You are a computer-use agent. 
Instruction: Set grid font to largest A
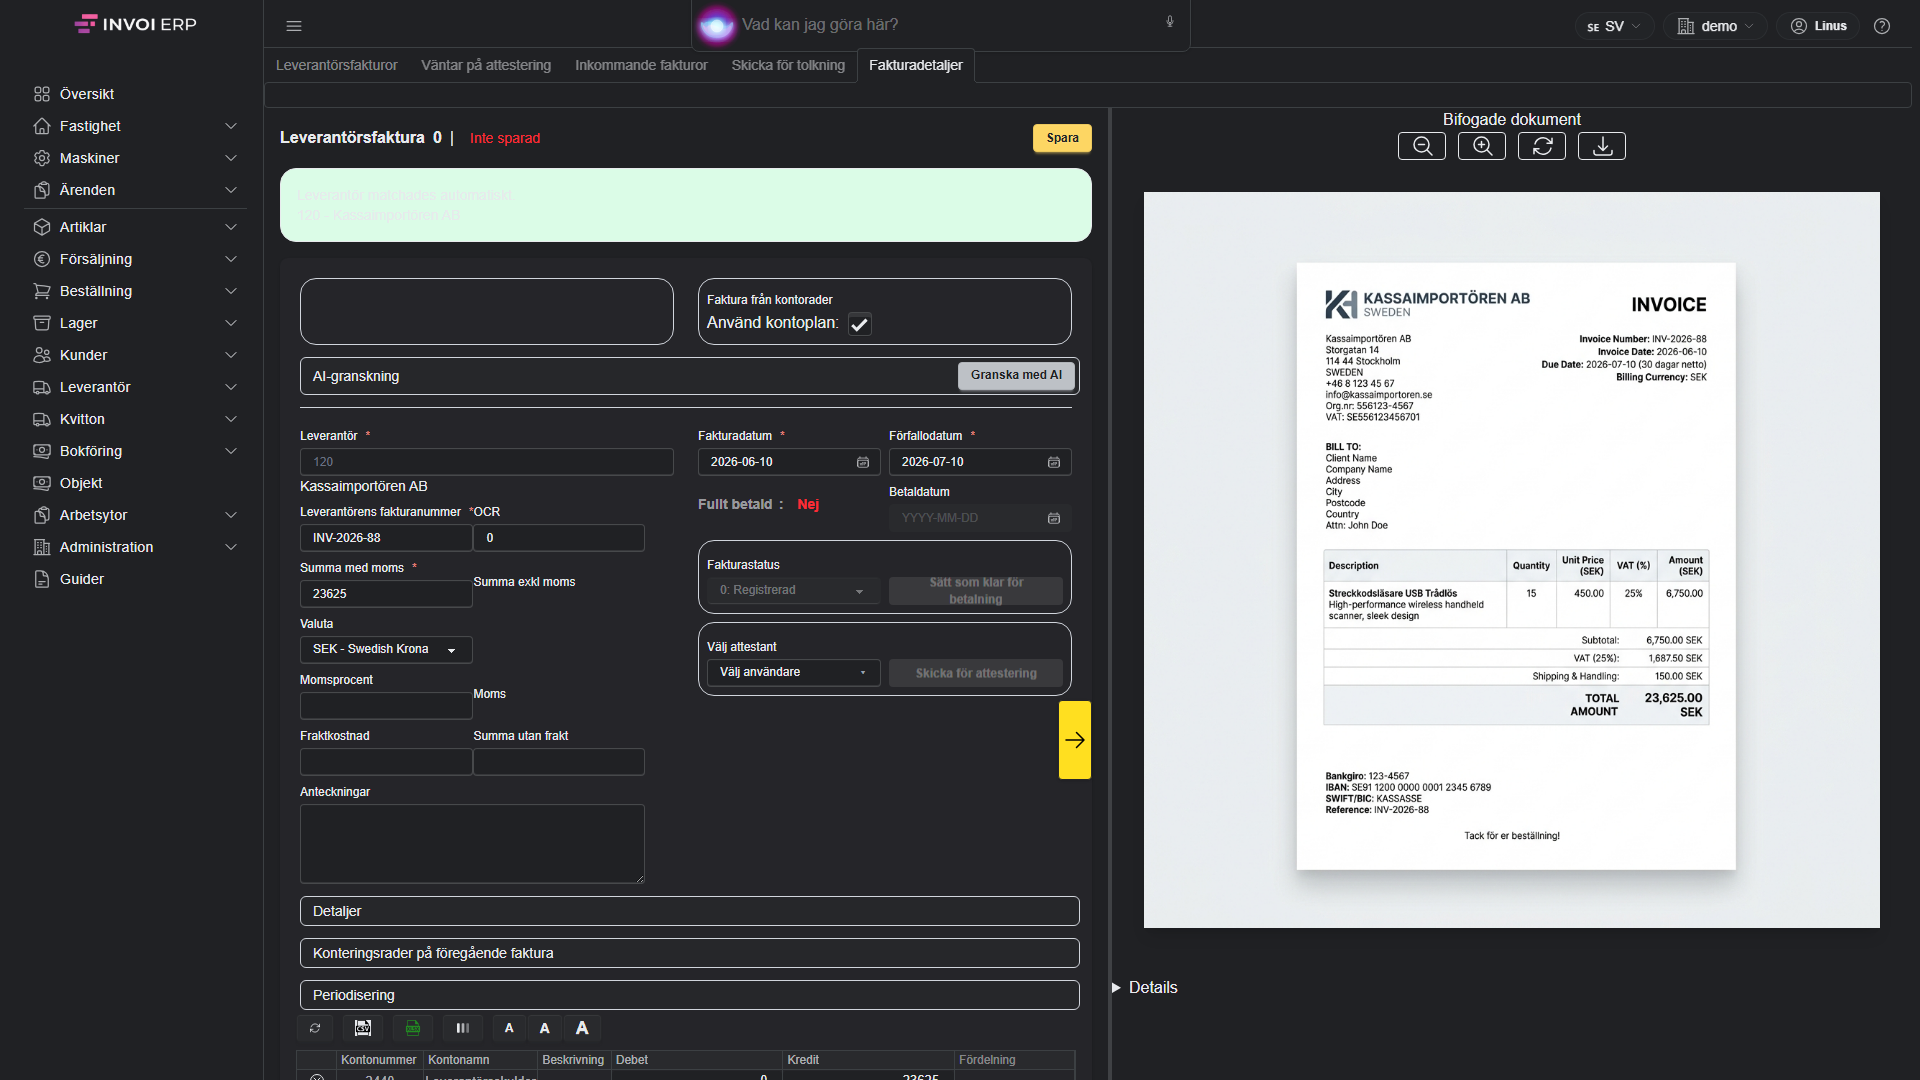[x=582, y=1028]
